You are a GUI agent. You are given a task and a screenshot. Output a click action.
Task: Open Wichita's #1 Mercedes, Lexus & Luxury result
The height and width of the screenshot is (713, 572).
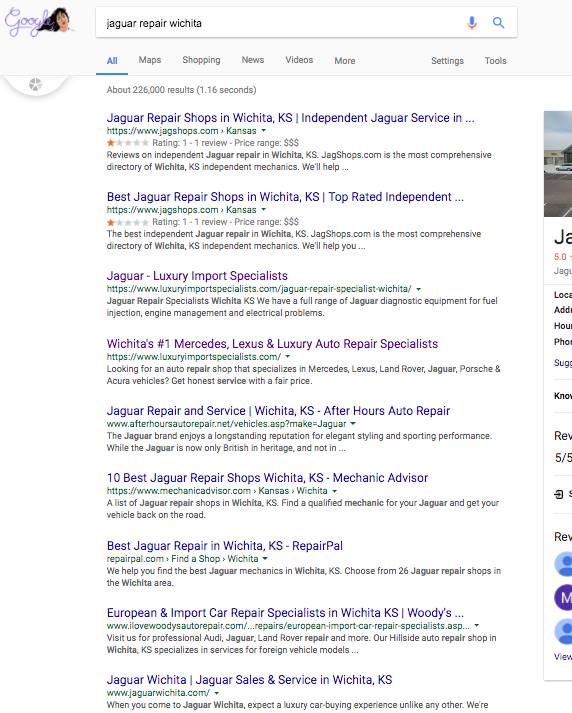[272, 344]
